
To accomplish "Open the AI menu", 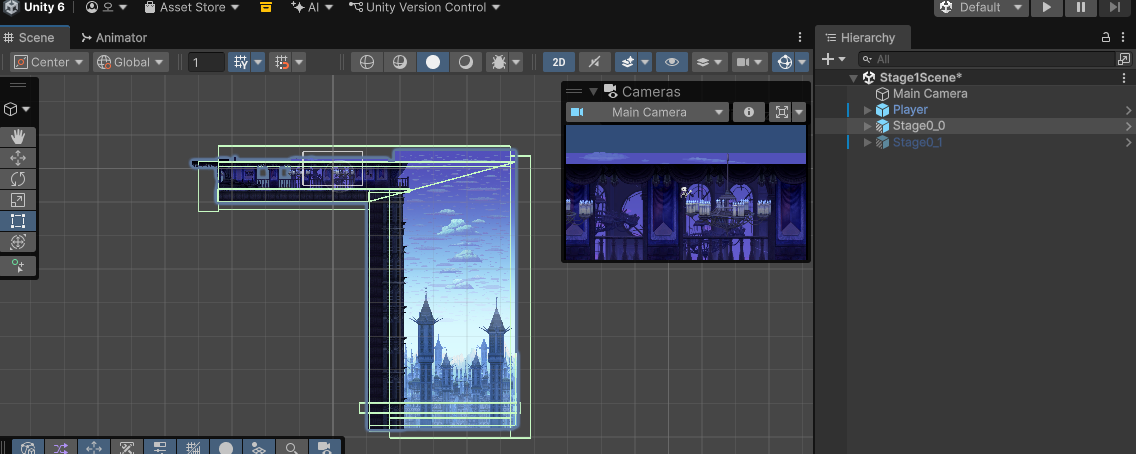I will pos(312,8).
